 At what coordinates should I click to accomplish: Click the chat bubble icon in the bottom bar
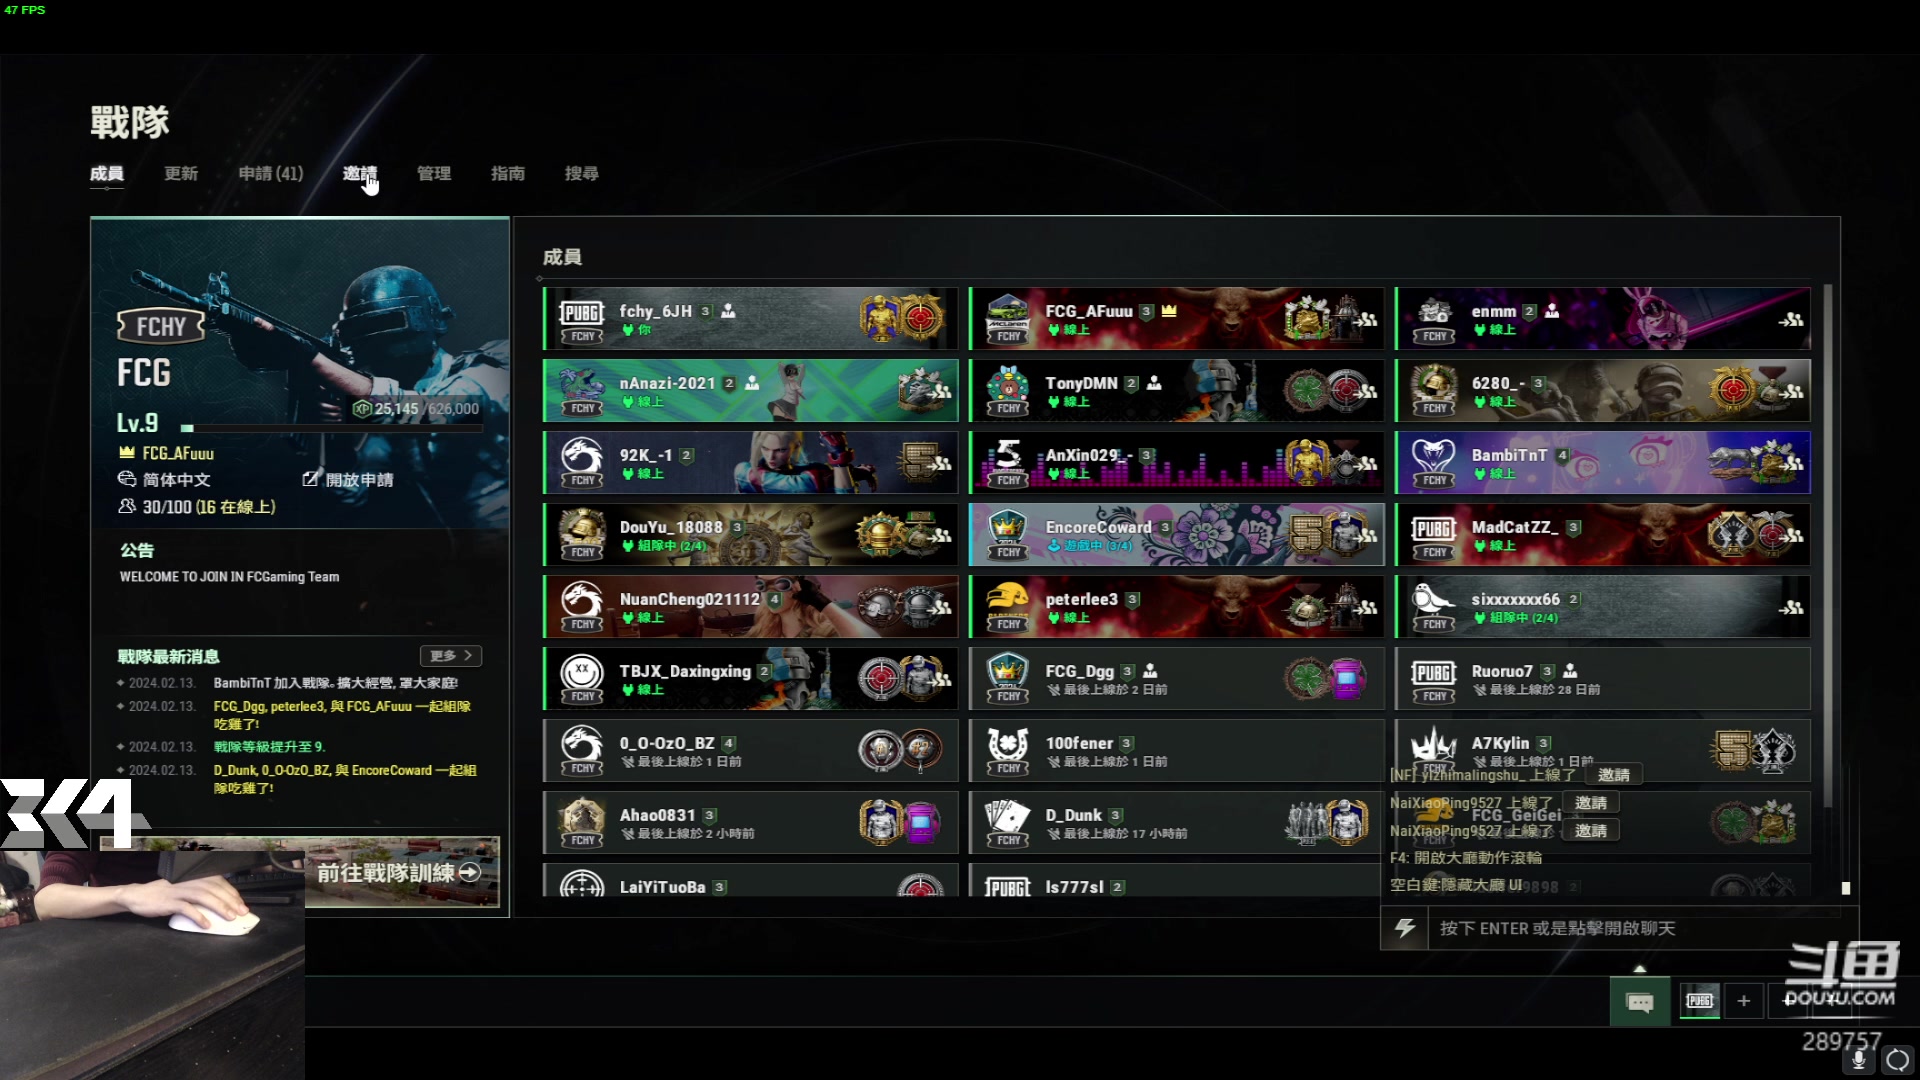tap(1640, 1002)
